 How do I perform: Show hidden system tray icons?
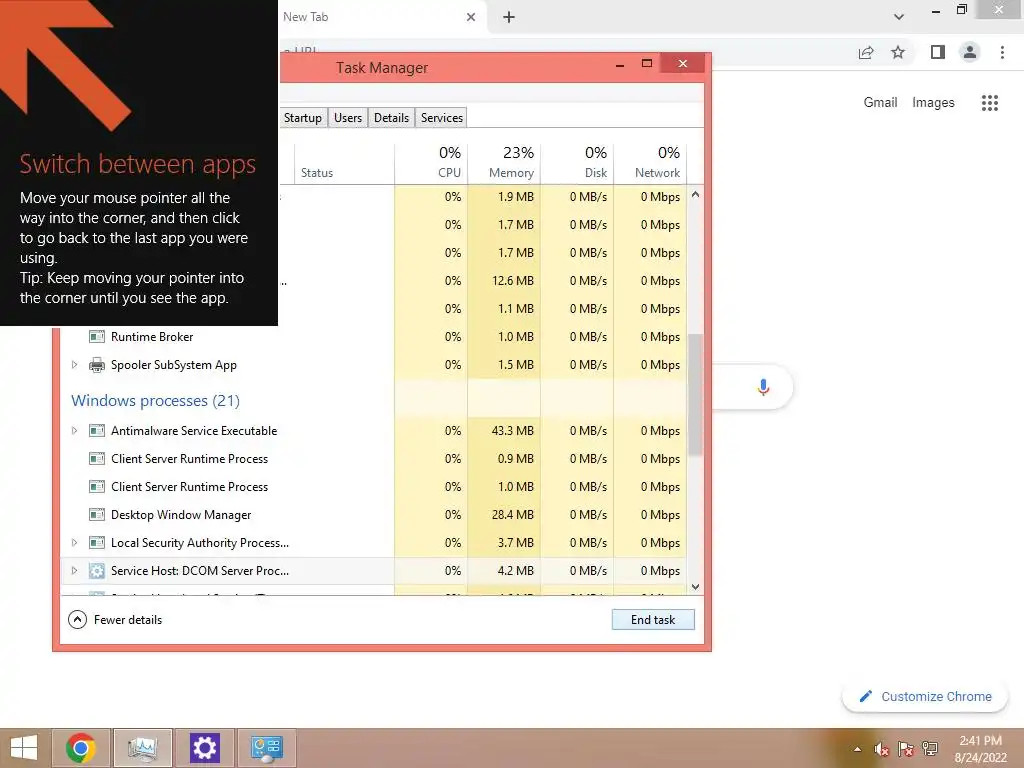857,749
